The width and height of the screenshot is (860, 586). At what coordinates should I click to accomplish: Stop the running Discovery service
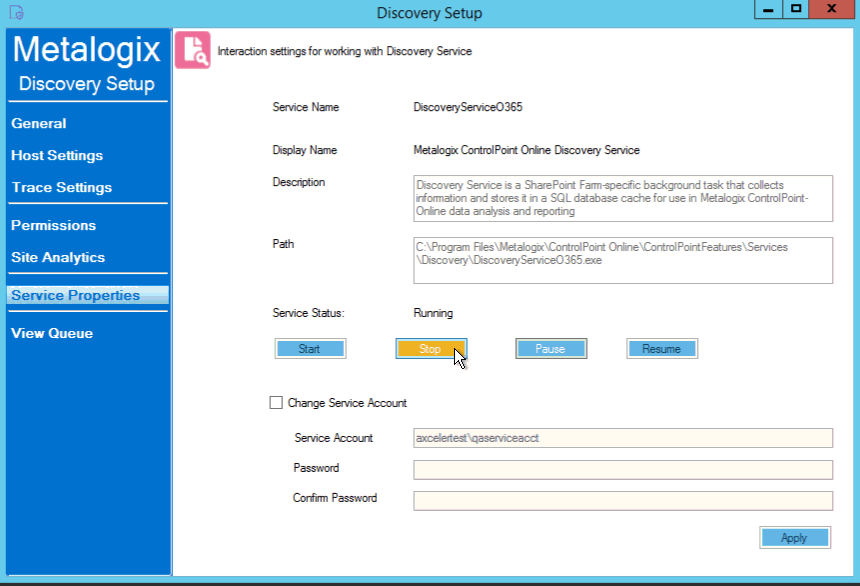click(x=431, y=348)
